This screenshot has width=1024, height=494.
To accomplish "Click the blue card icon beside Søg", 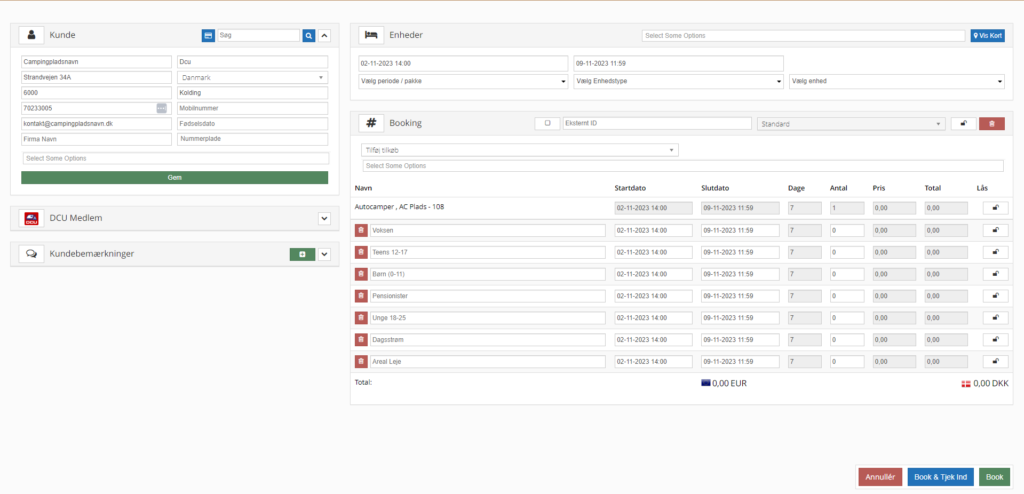I will (208, 35).
